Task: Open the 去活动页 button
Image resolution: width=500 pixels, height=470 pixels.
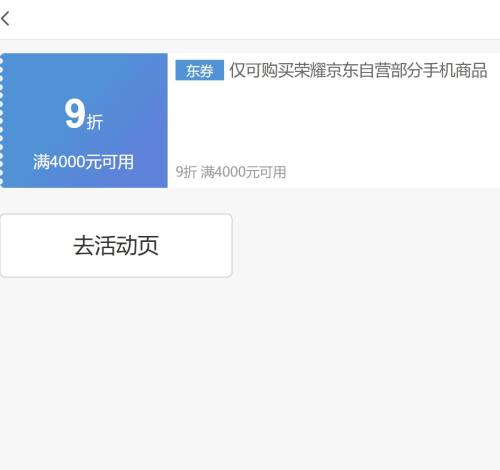Action: [116, 246]
